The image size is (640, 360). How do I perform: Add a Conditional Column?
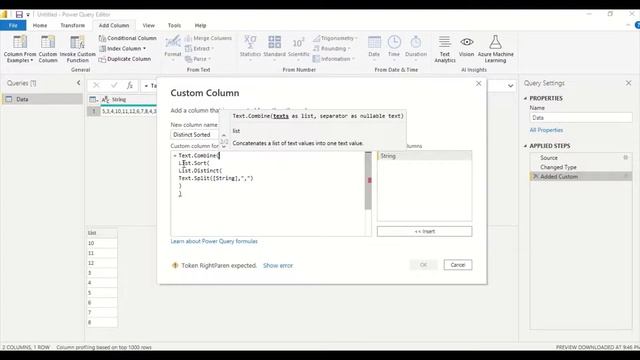point(127,38)
